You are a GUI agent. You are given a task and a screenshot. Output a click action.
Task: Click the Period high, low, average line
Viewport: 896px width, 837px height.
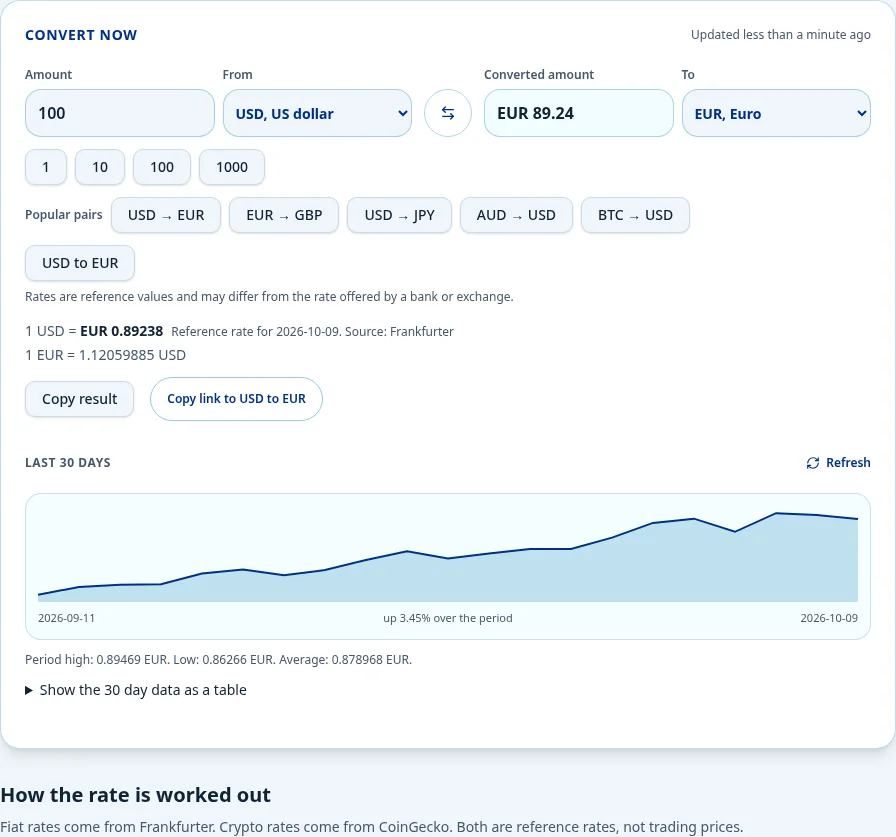click(x=218, y=660)
